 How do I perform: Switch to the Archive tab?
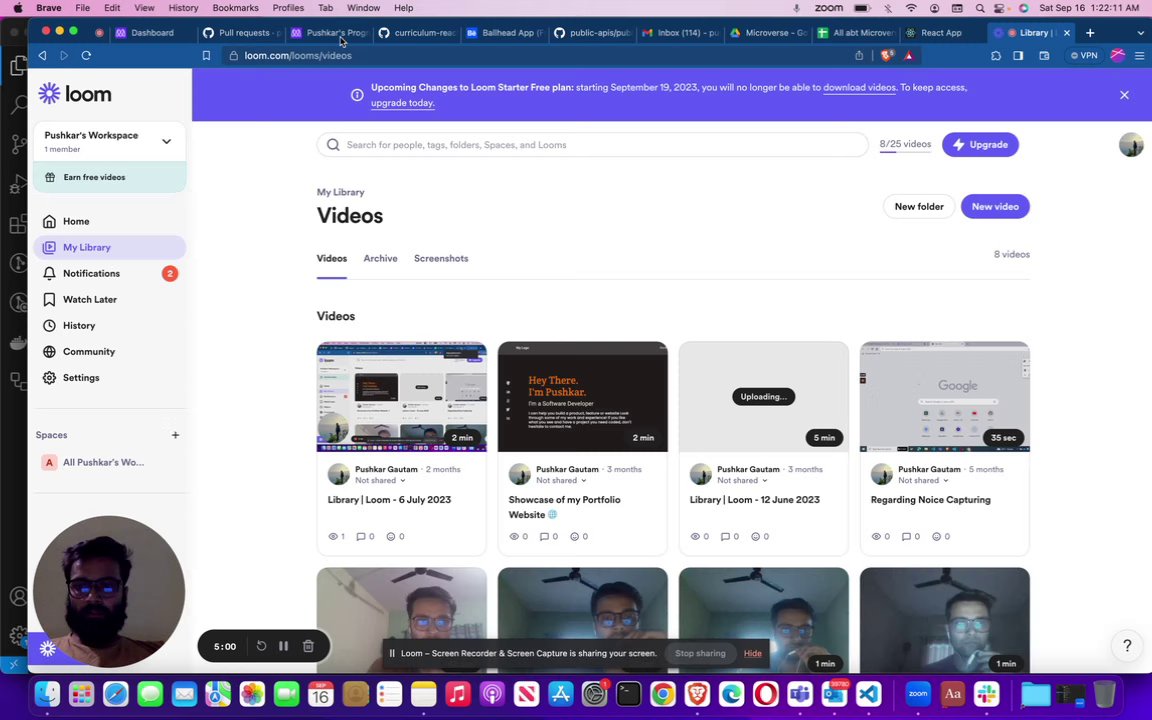coord(381,259)
